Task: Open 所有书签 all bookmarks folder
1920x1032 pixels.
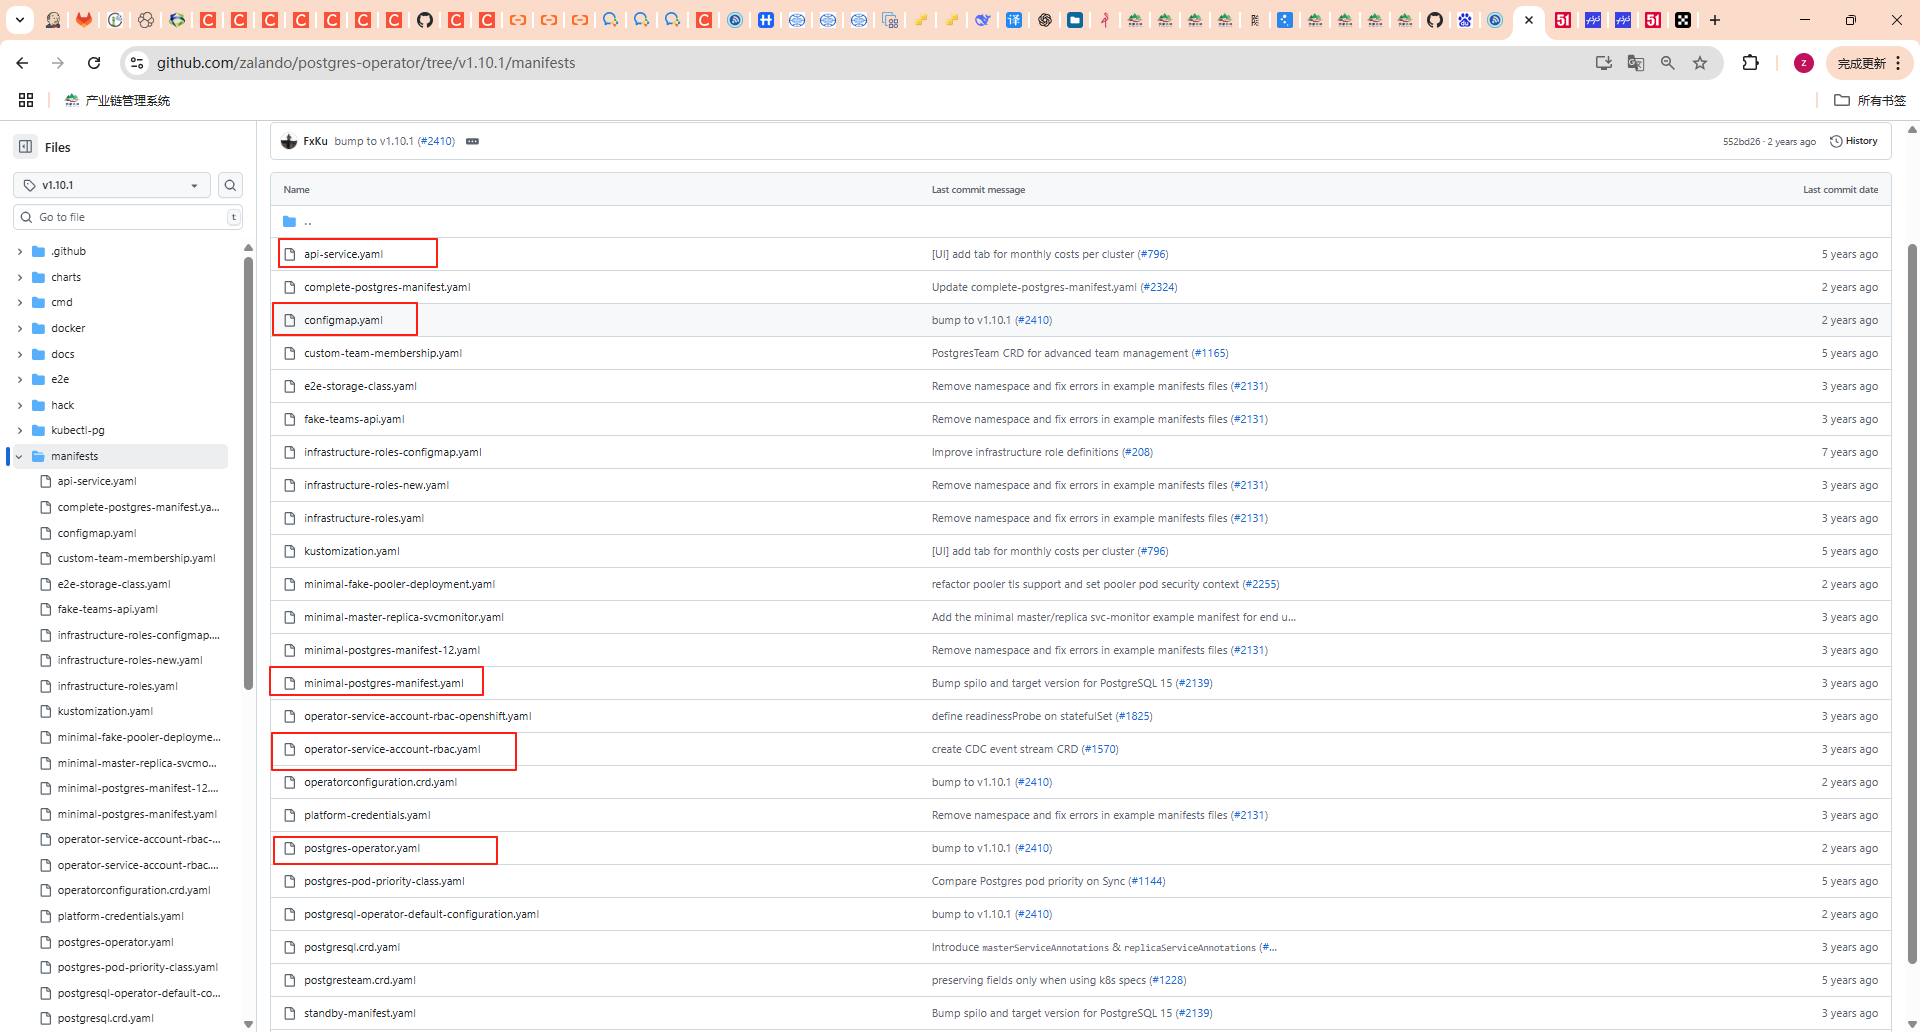Action: [1870, 100]
